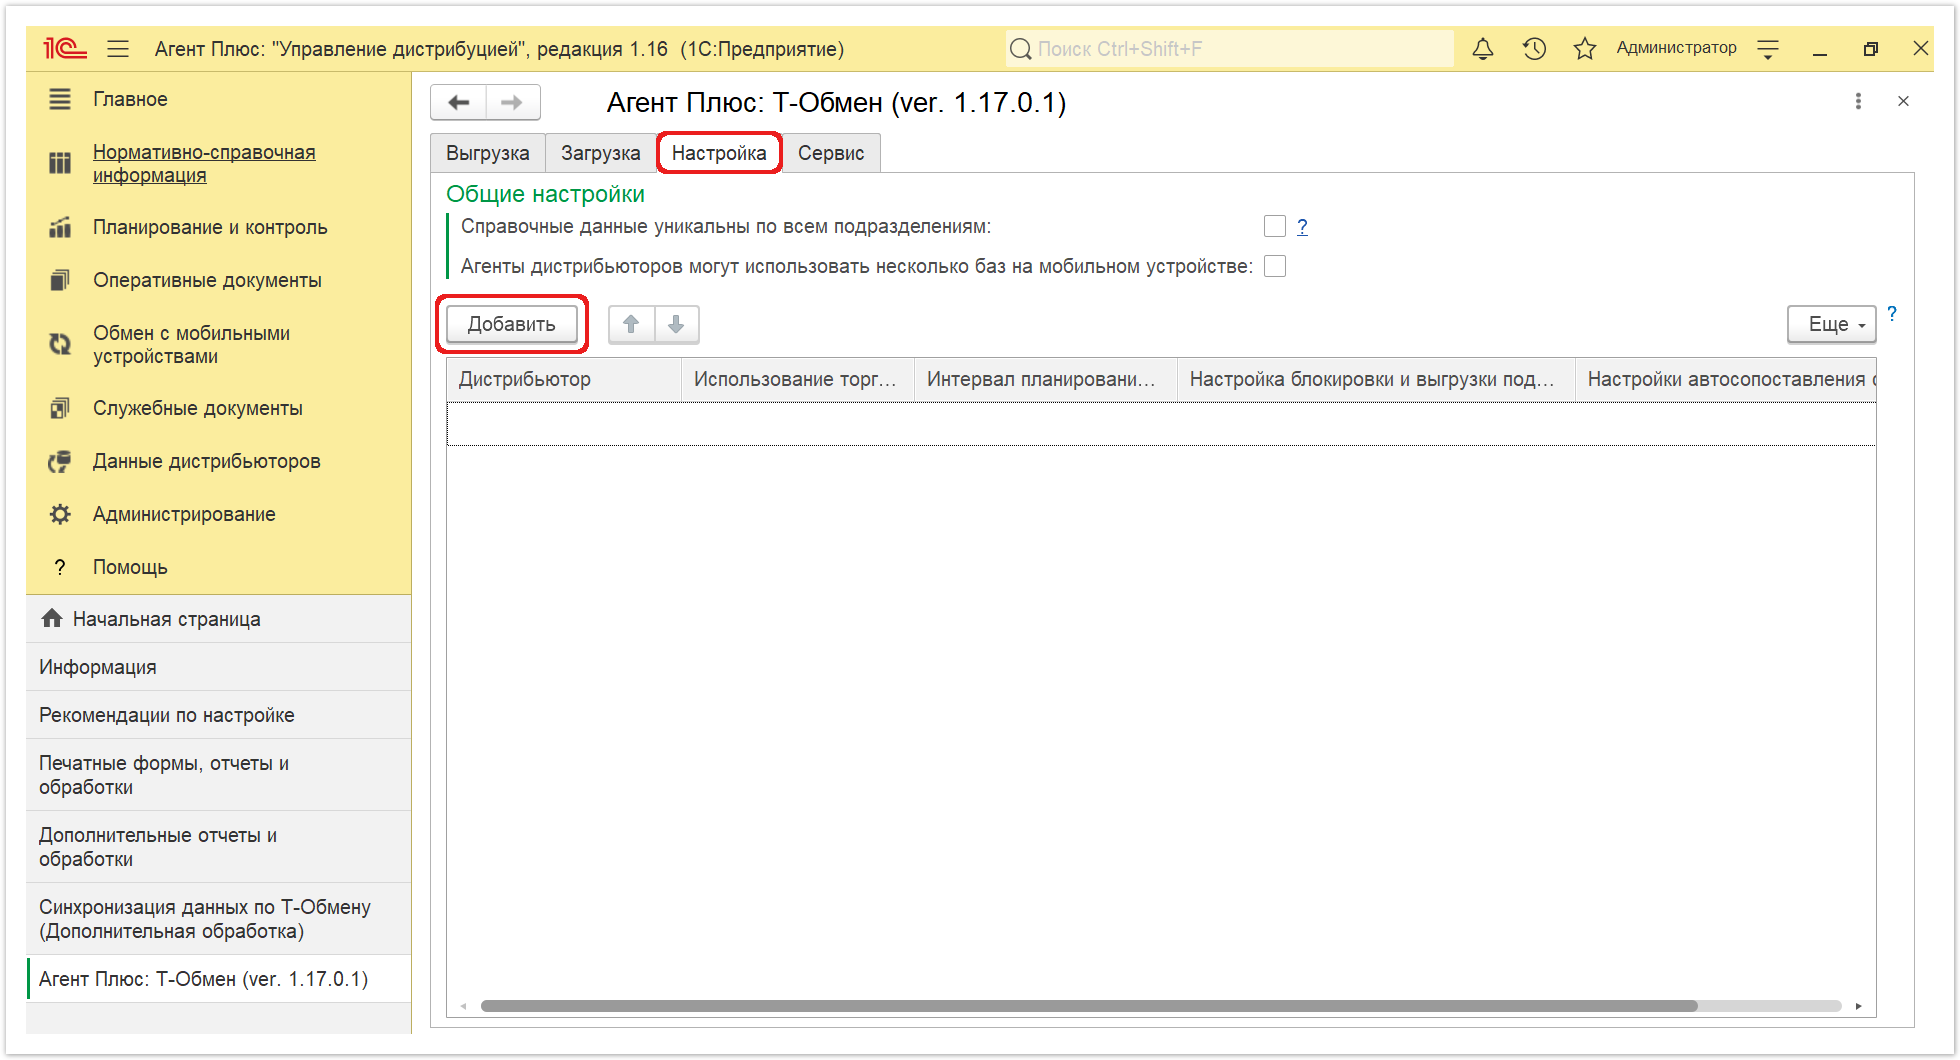1960x1060 pixels.
Task: Open Оперативные документы section
Action: coord(207,280)
